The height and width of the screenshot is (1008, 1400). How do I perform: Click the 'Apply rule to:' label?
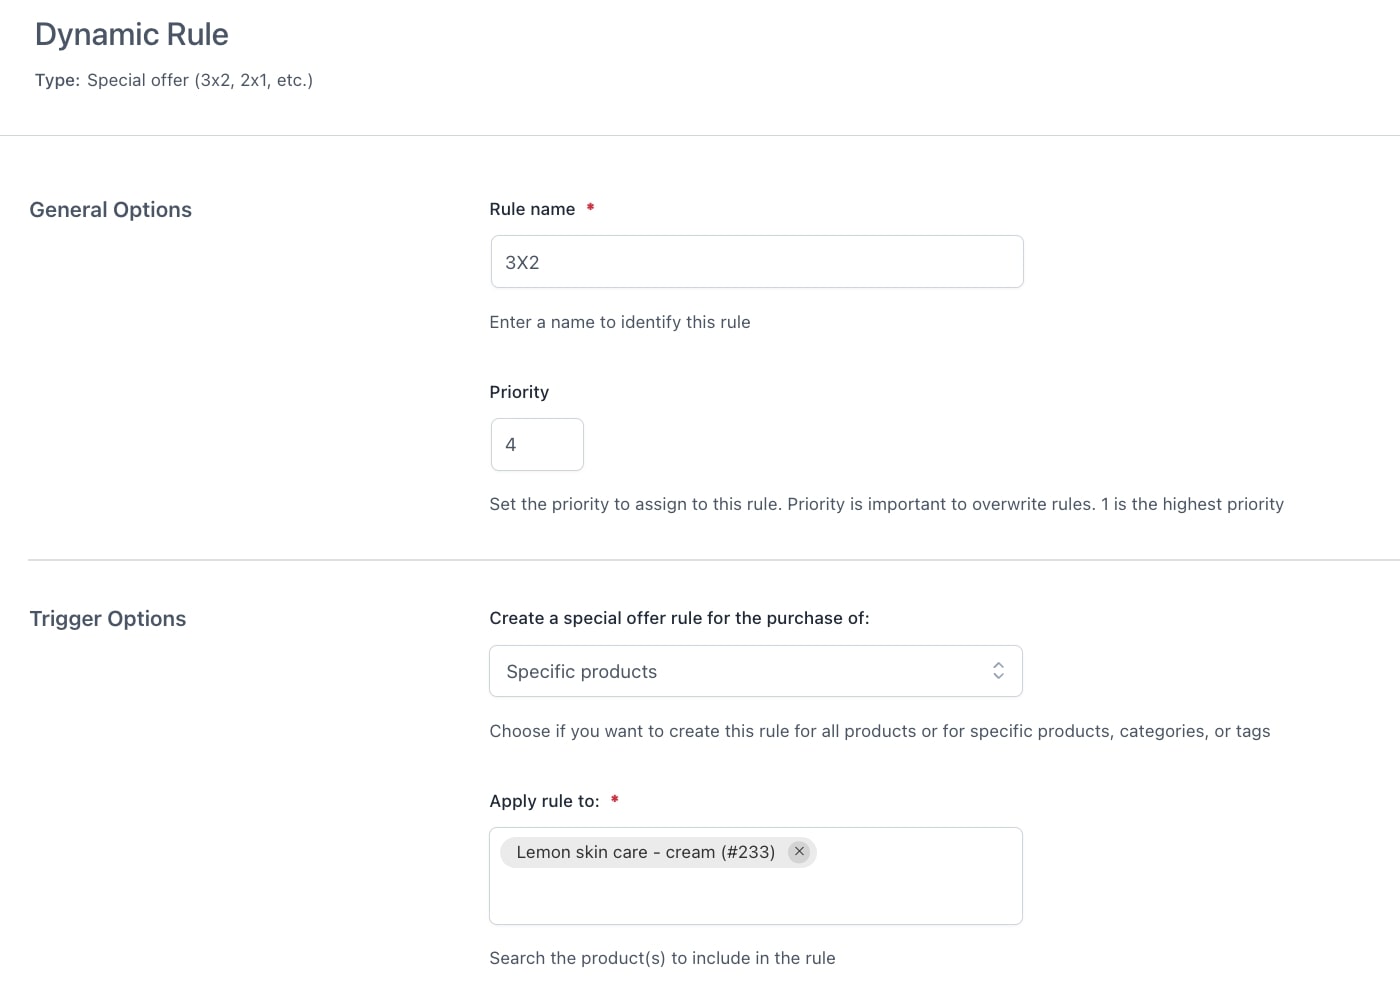(545, 801)
